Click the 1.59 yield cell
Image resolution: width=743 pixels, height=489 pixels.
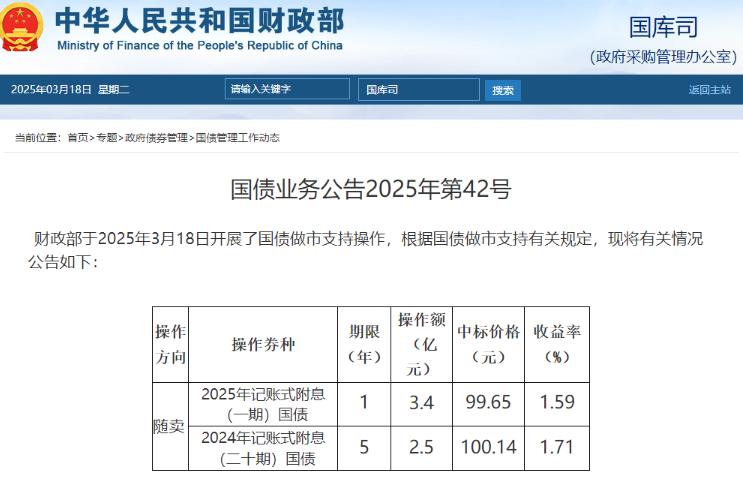point(557,403)
